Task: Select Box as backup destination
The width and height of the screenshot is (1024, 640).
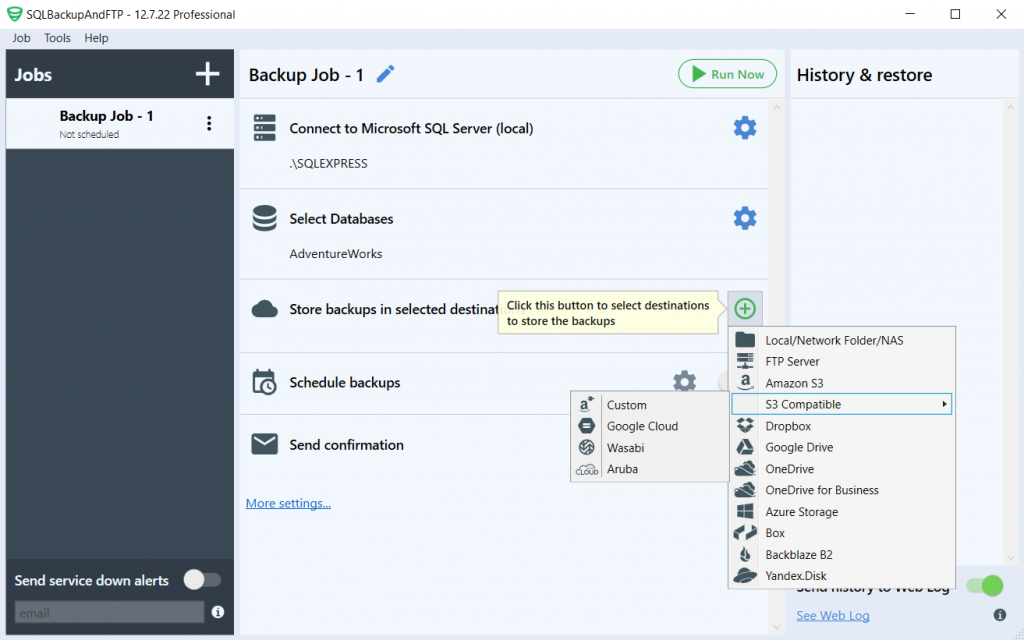Action: (x=842, y=533)
